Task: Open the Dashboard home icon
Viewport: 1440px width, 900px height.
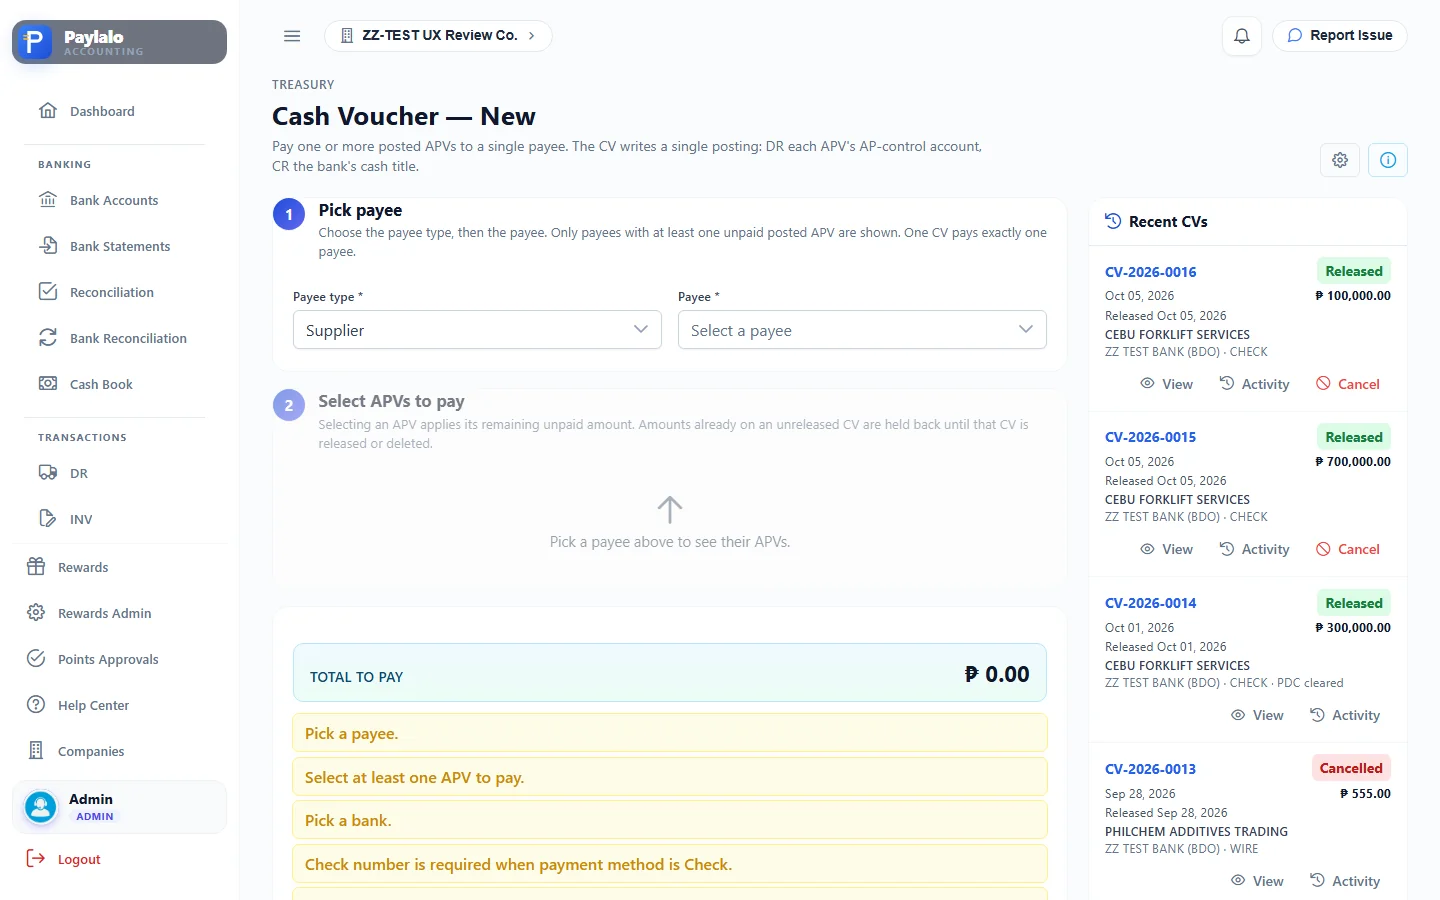Action: (x=48, y=111)
